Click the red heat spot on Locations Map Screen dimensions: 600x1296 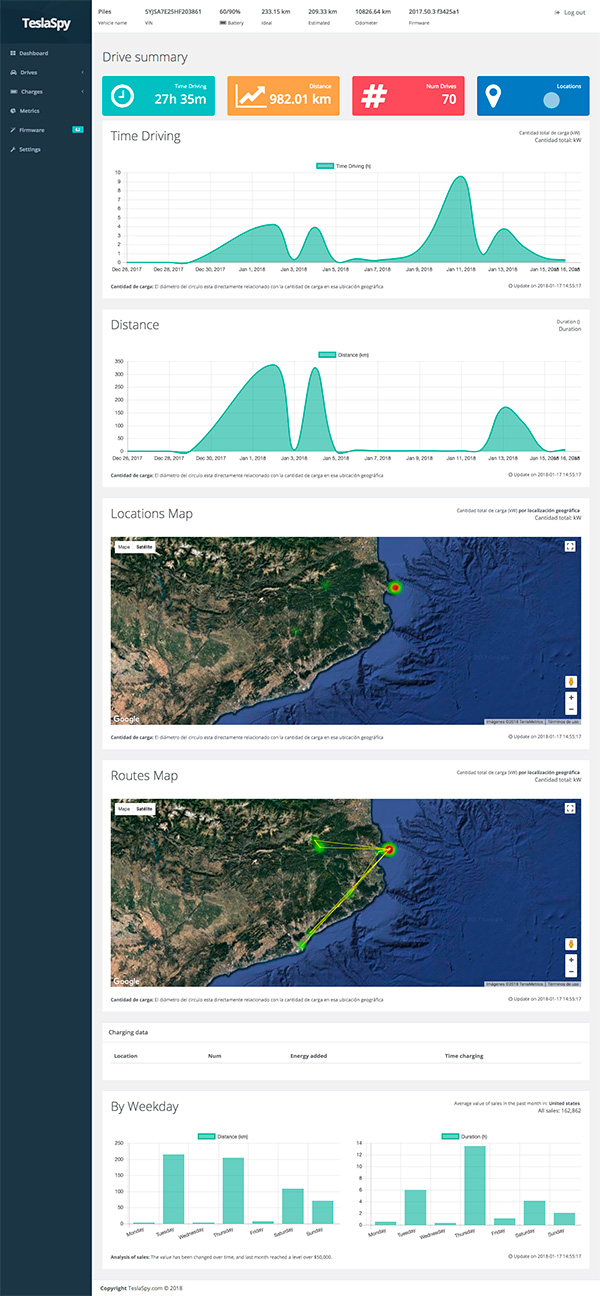[394, 587]
